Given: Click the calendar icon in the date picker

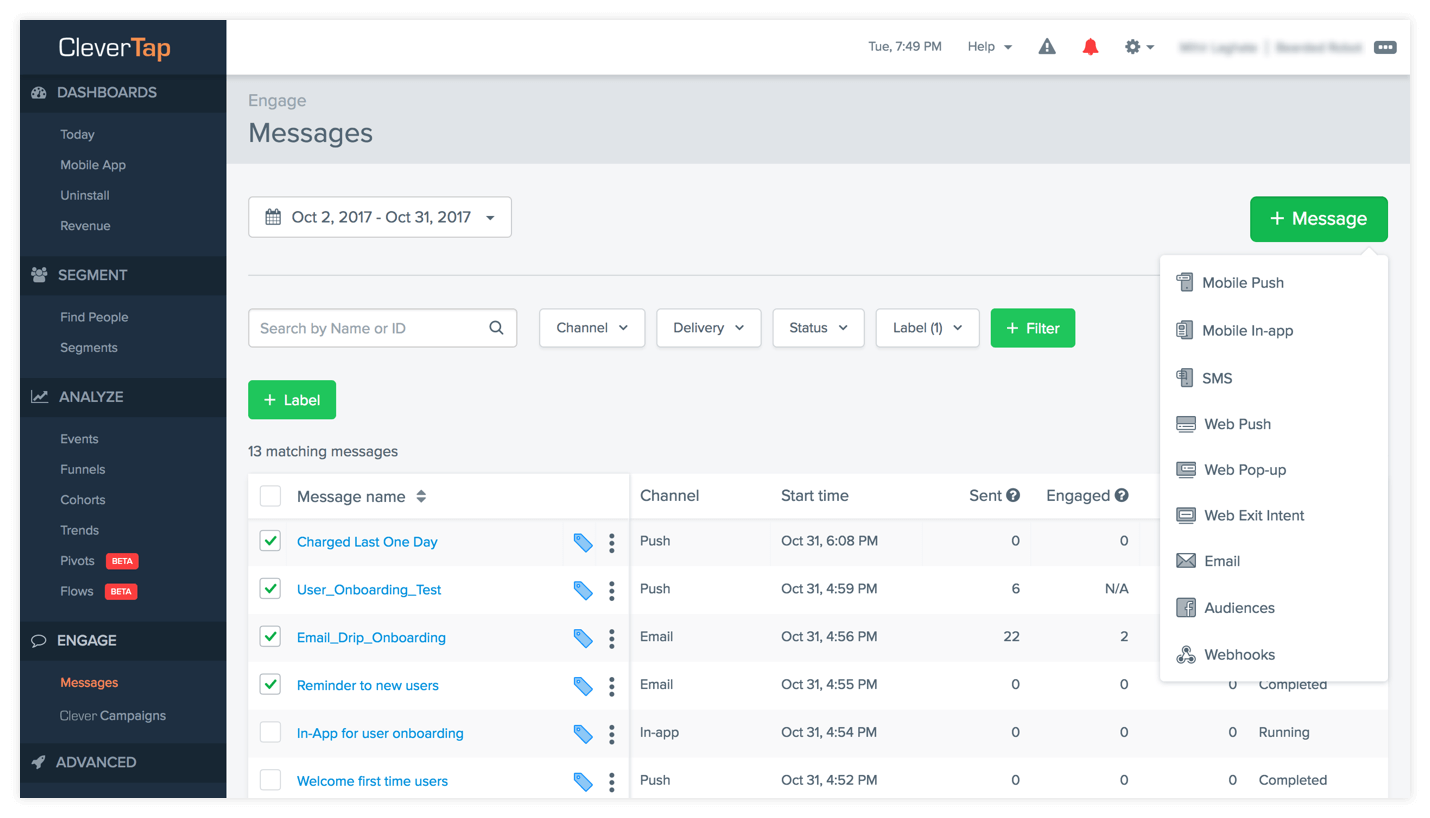Looking at the screenshot, I should pyautogui.click(x=273, y=216).
